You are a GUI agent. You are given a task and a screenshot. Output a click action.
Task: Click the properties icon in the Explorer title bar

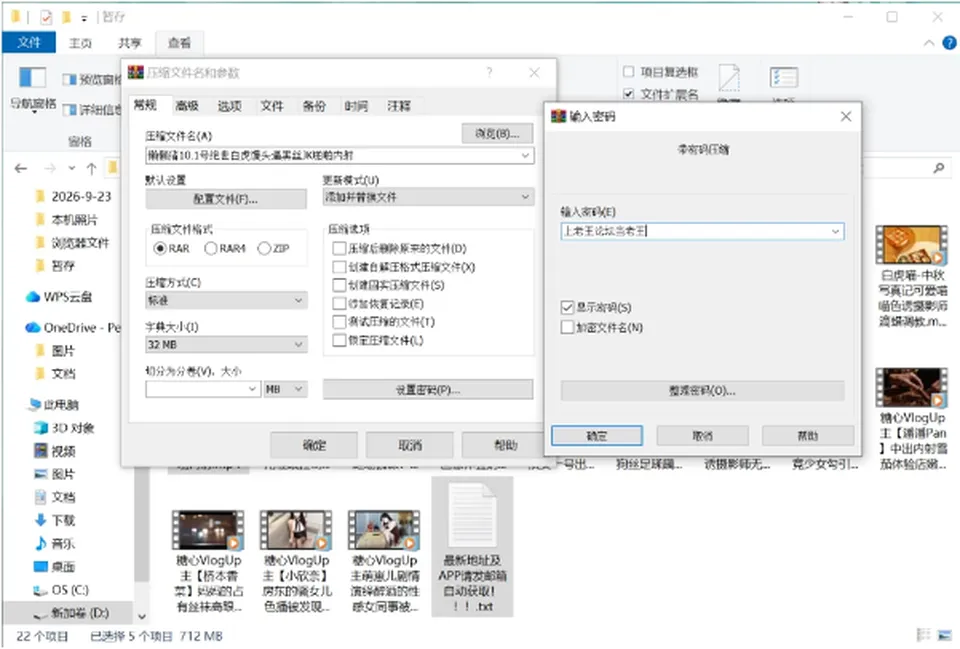click(x=46, y=17)
